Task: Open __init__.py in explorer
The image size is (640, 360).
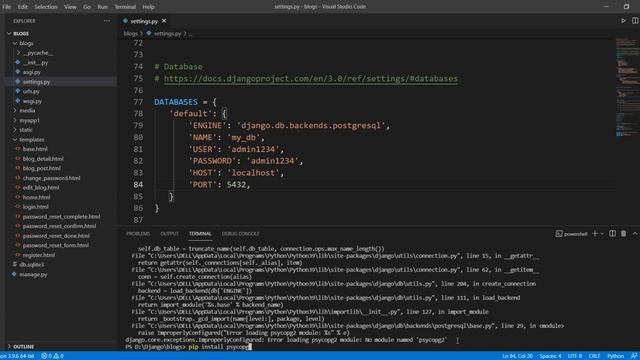Action: coord(35,62)
